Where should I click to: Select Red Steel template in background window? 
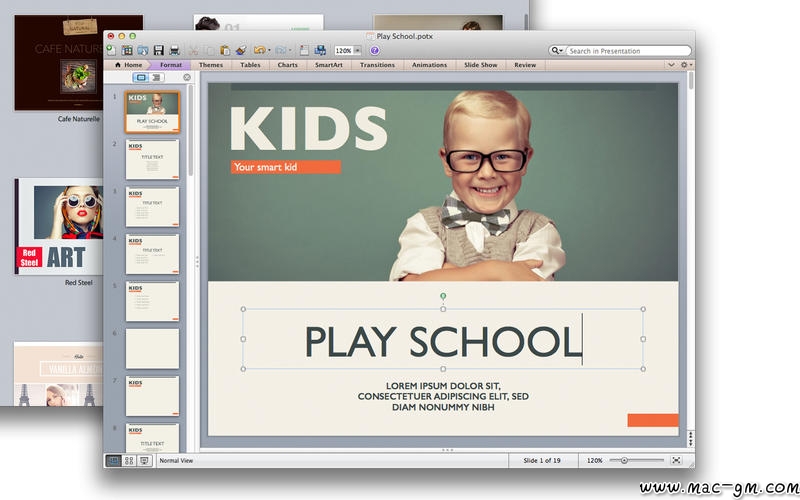click(x=59, y=227)
